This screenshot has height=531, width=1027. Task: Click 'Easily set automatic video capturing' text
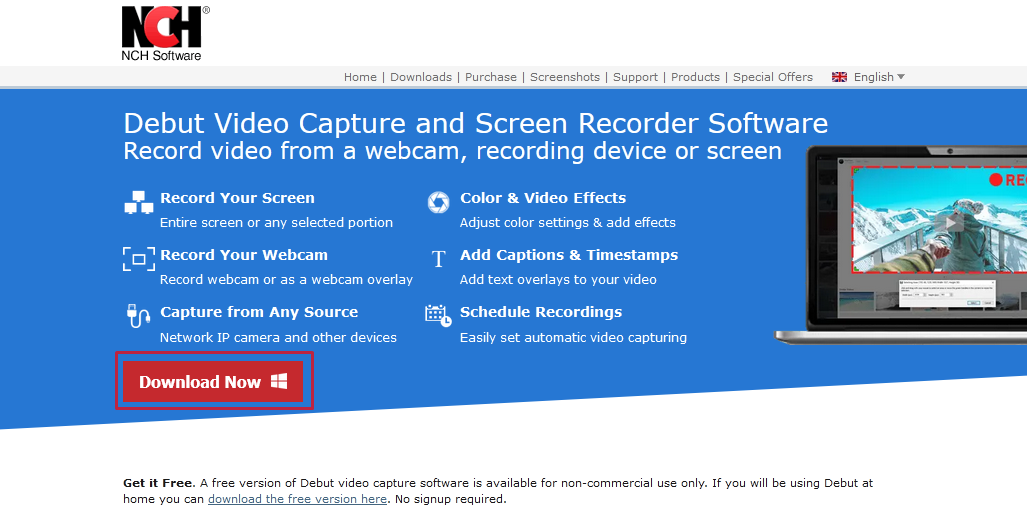tap(573, 338)
